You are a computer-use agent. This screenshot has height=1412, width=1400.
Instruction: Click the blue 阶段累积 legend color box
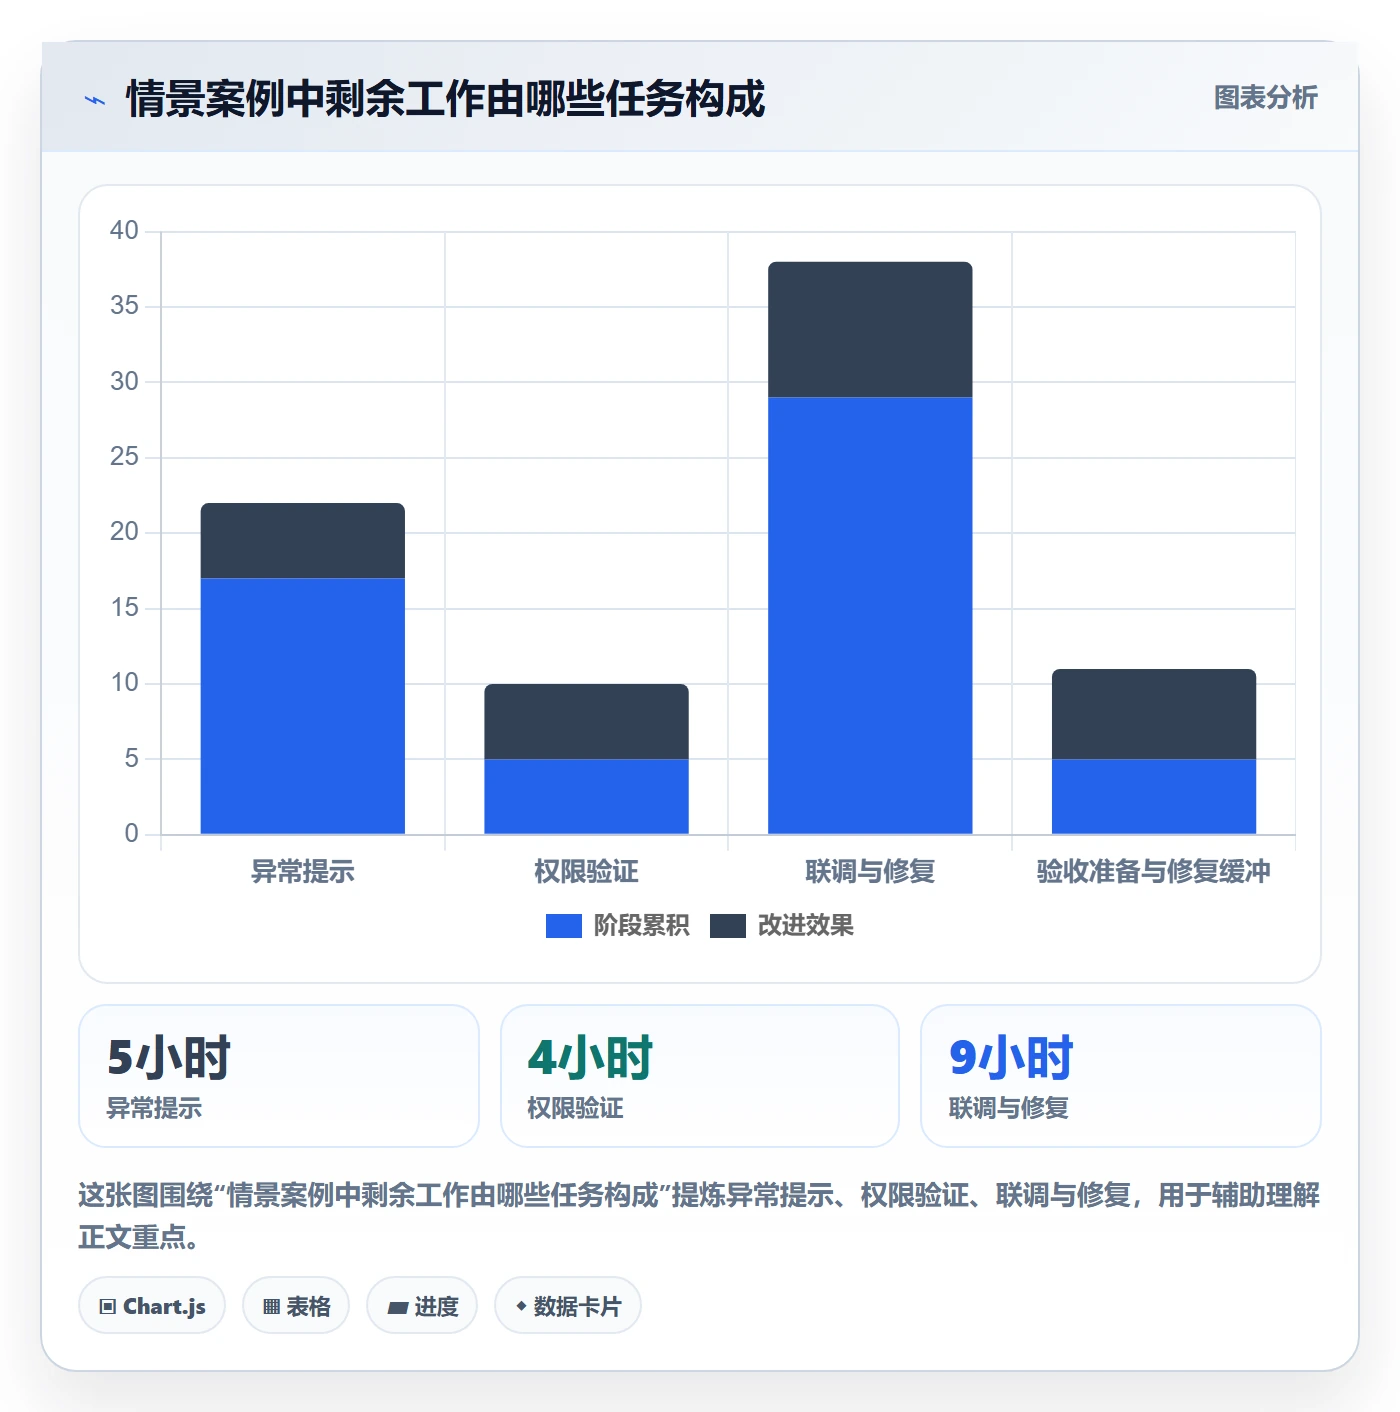[x=564, y=926]
